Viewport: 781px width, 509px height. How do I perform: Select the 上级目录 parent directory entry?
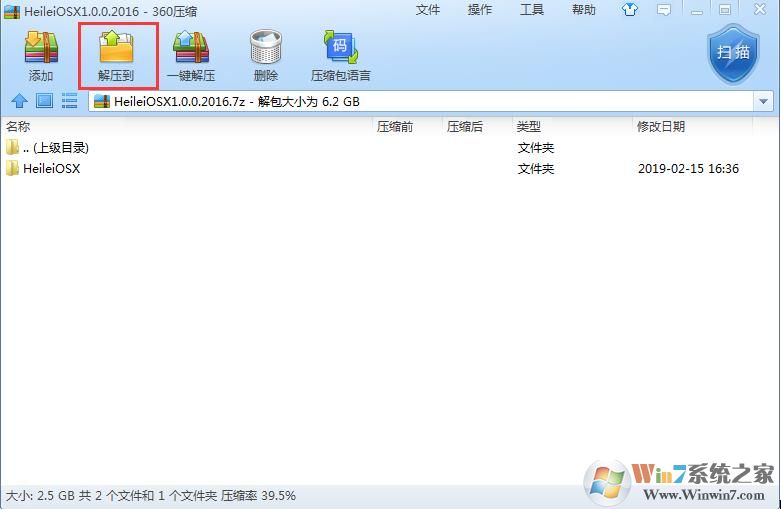pos(390,147)
